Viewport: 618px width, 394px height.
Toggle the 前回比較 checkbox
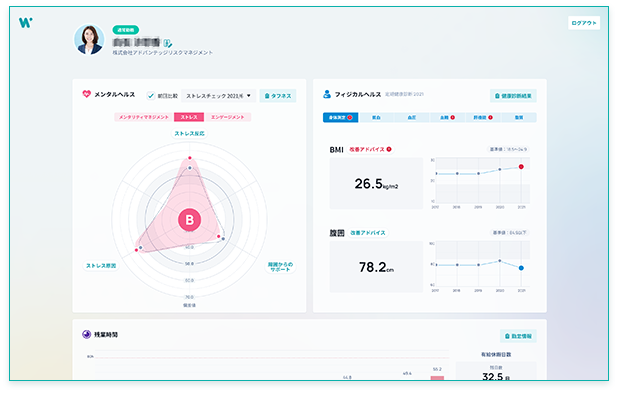(151, 96)
